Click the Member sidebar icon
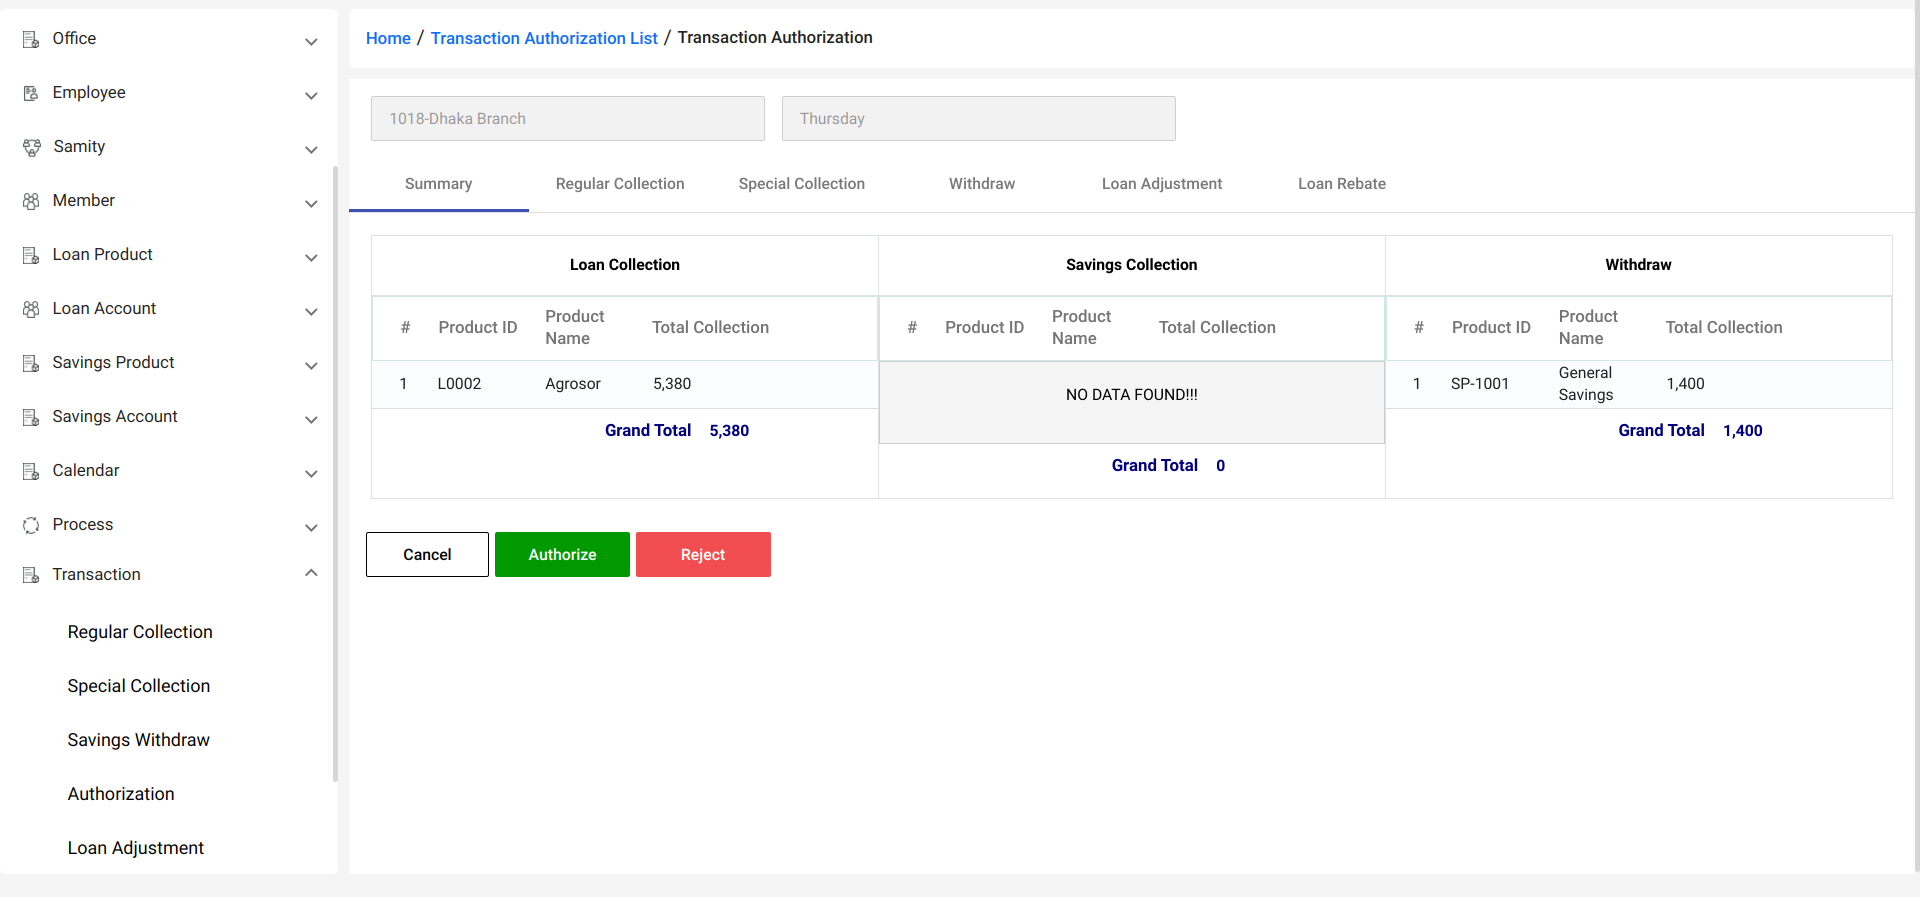The width and height of the screenshot is (1920, 897). pos(31,201)
